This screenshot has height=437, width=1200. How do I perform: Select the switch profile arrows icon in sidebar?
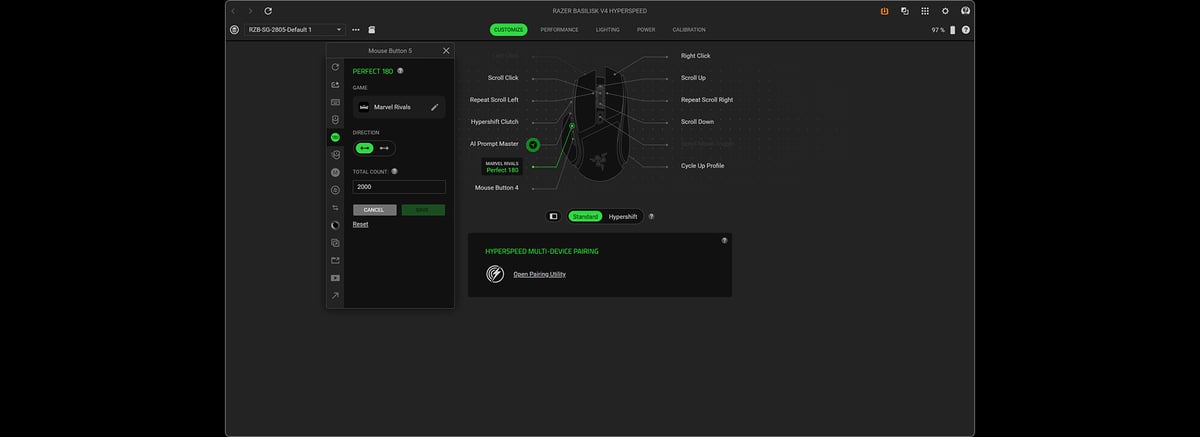335,207
